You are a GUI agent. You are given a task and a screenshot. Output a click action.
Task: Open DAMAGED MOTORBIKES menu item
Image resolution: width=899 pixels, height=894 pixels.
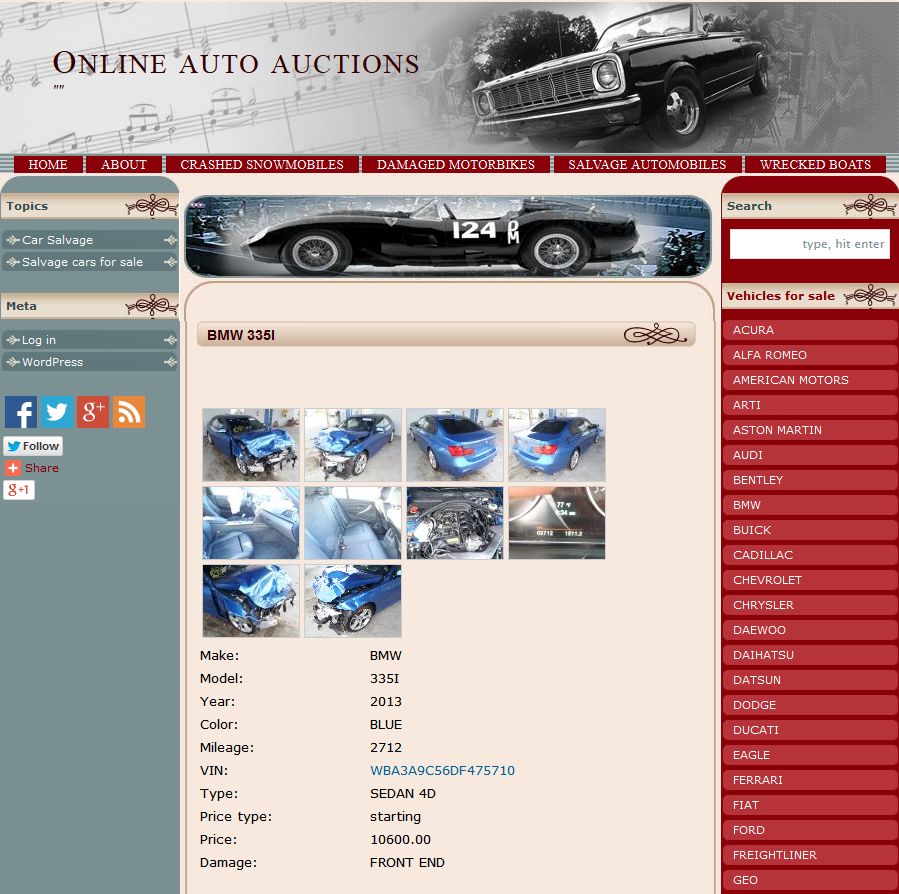click(456, 165)
